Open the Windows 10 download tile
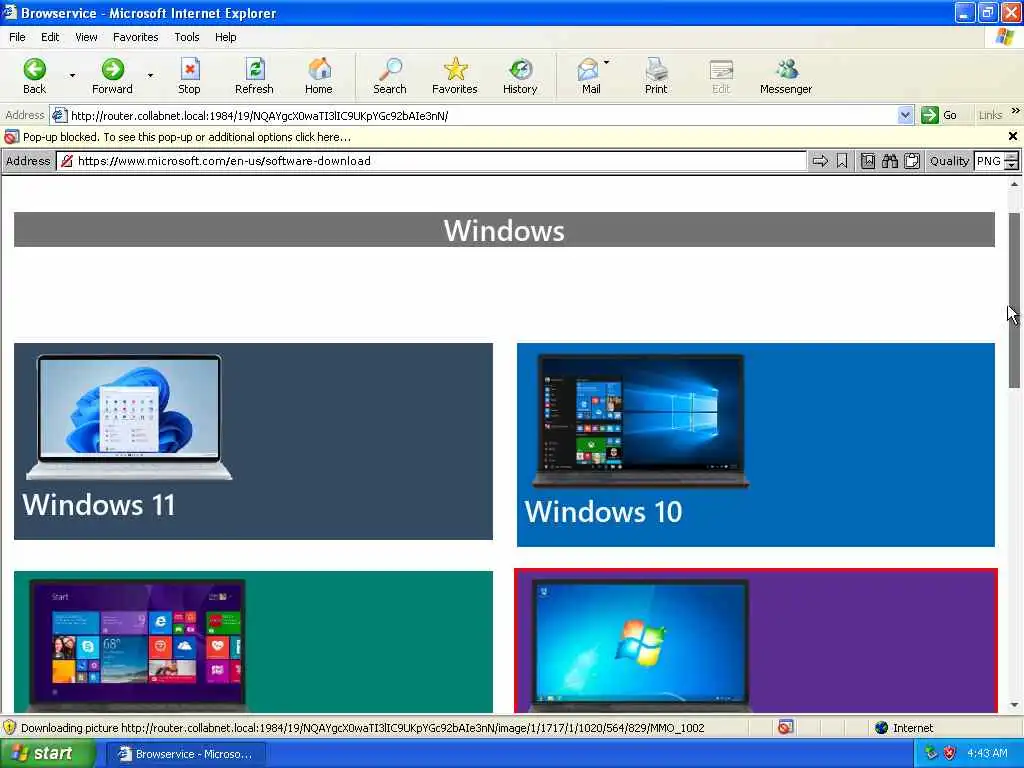 [756, 445]
